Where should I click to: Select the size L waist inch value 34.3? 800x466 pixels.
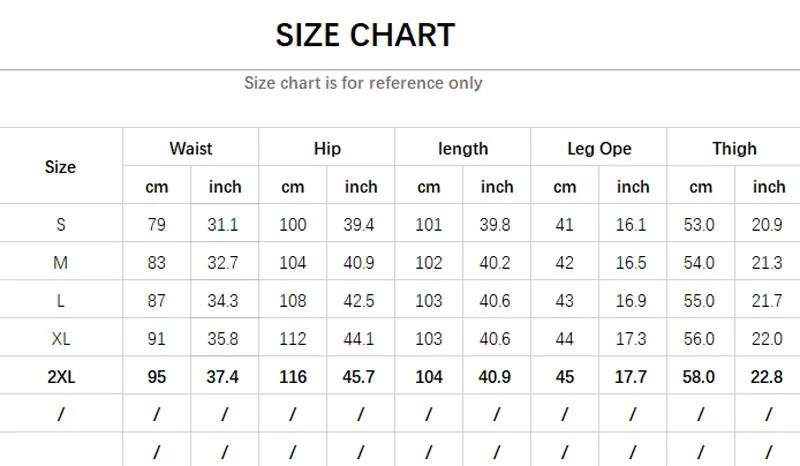(x=224, y=301)
